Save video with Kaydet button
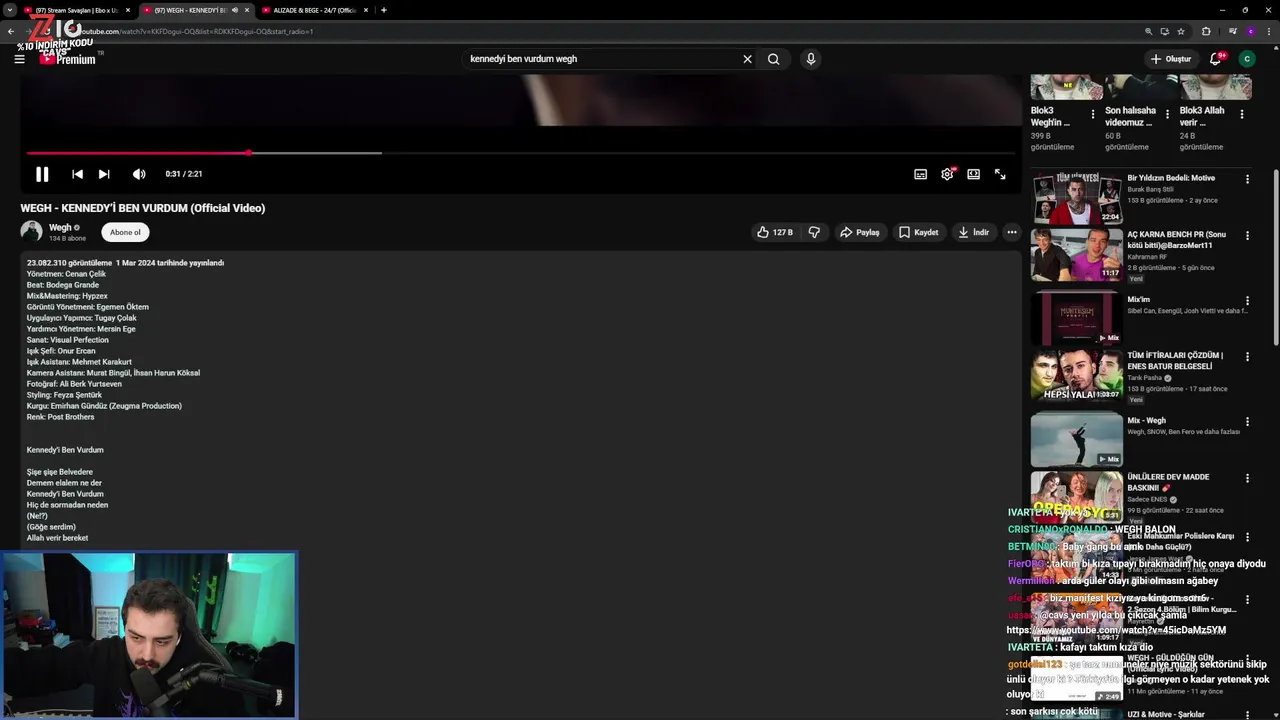The height and width of the screenshot is (720, 1280). 918,232
